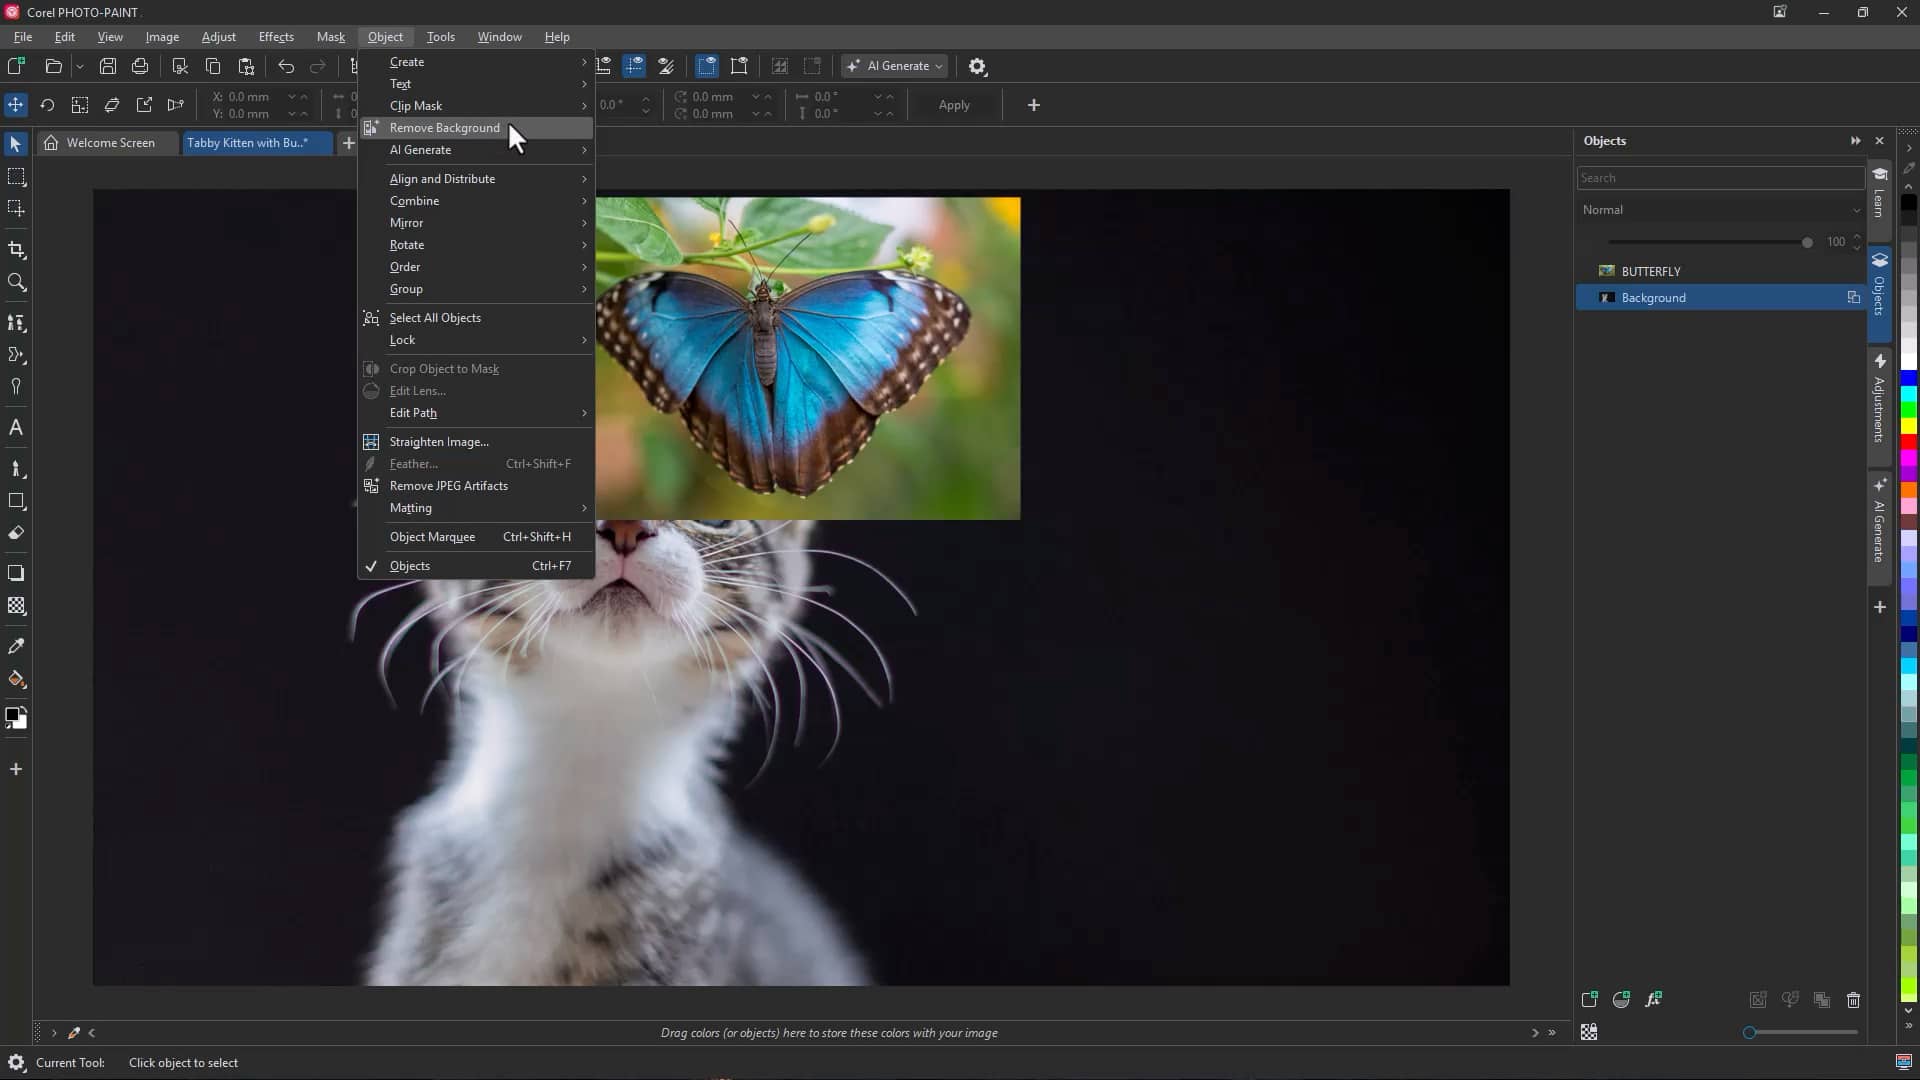The height and width of the screenshot is (1080, 1920).
Task: Select the Crop tool
Action: coord(16,250)
